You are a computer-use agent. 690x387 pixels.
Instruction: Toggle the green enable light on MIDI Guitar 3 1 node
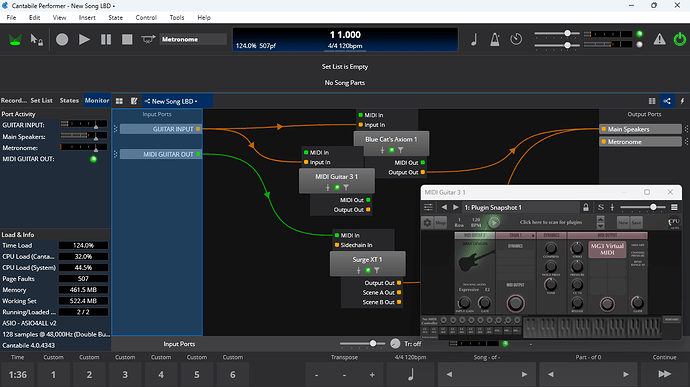(337, 188)
